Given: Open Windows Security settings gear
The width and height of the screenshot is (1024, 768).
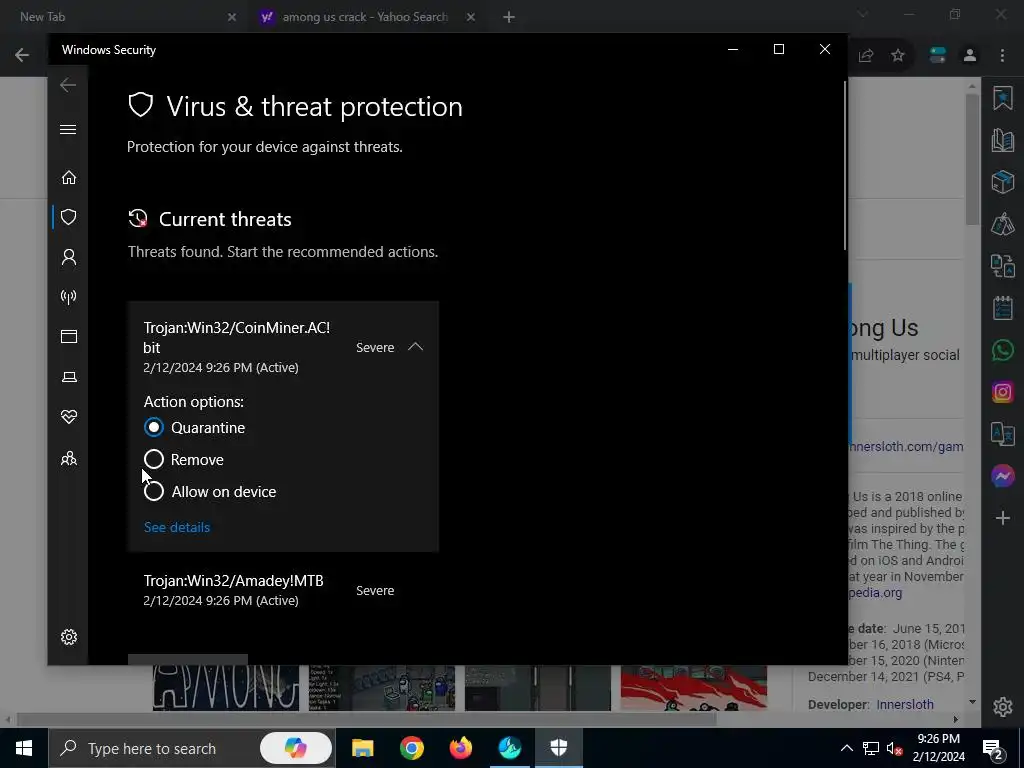Looking at the screenshot, I should click(69, 637).
